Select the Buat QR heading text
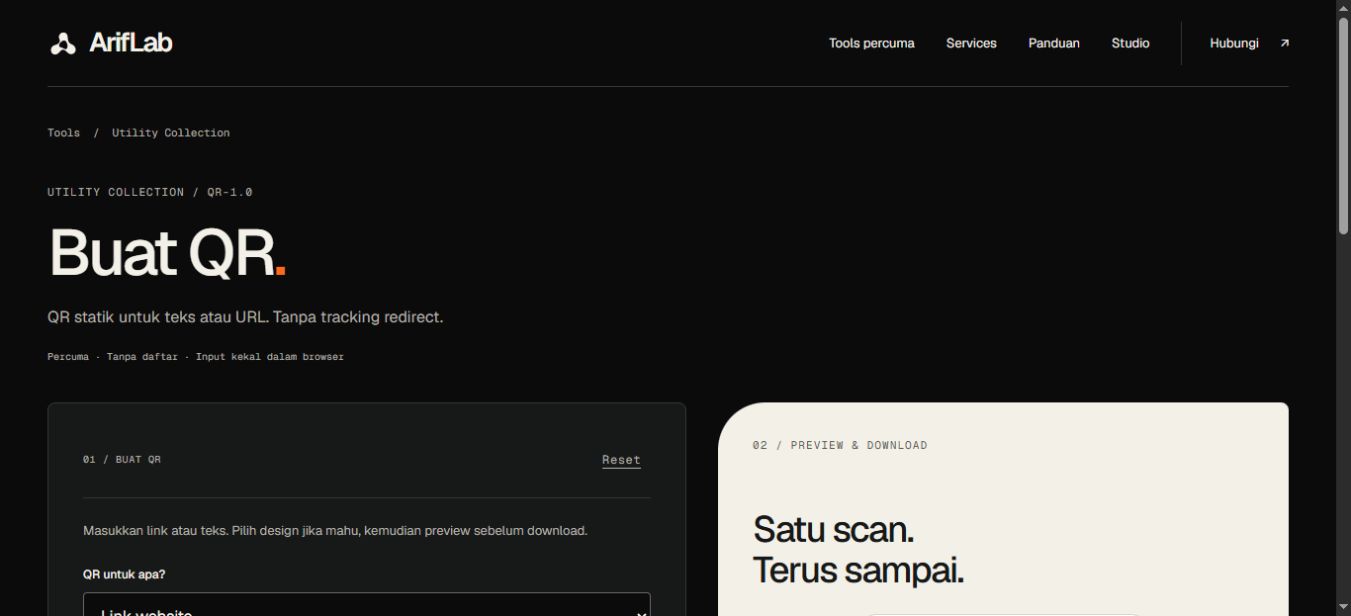 (167, 252)
